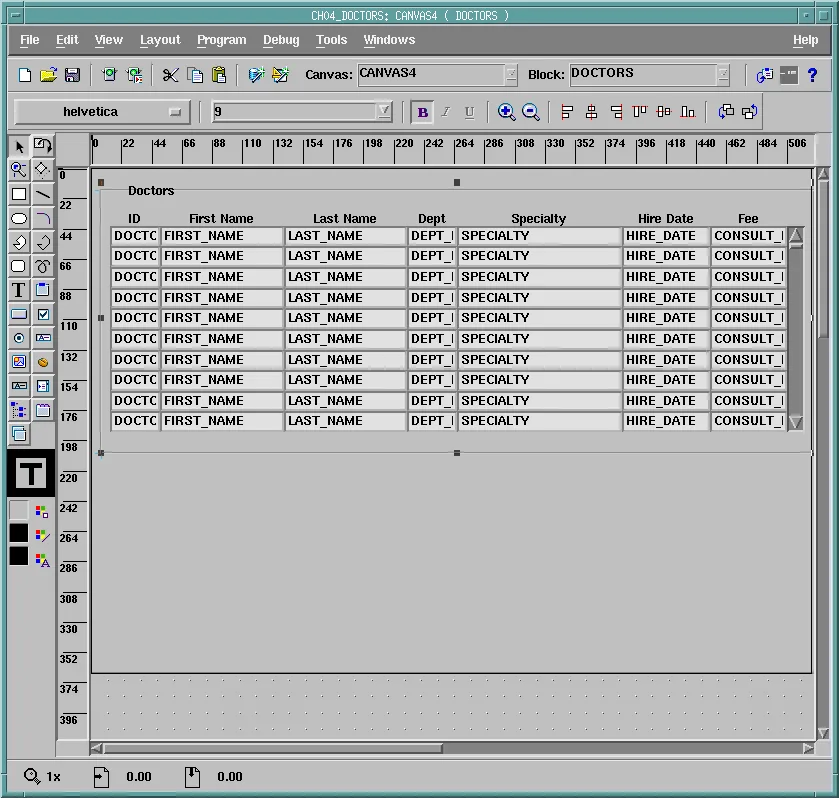839x798 pixels.
Task: Pick the Image Item tool
Action: [x=19, y=362]
